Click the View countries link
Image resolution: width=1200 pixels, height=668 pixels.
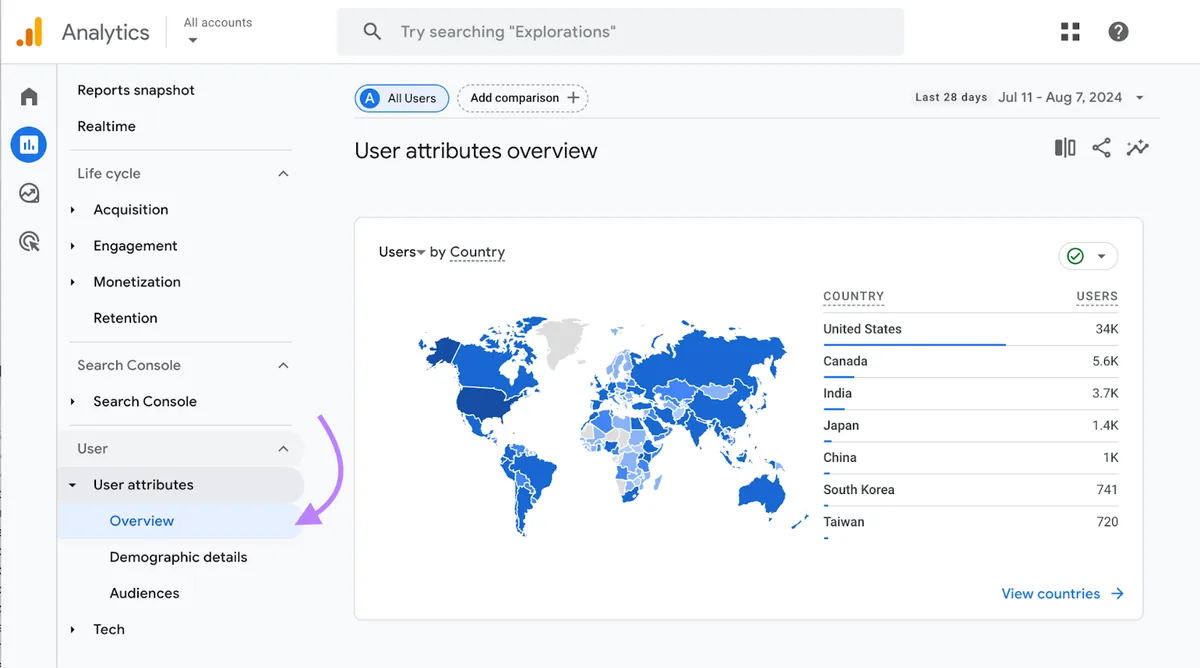(1063, 594)
